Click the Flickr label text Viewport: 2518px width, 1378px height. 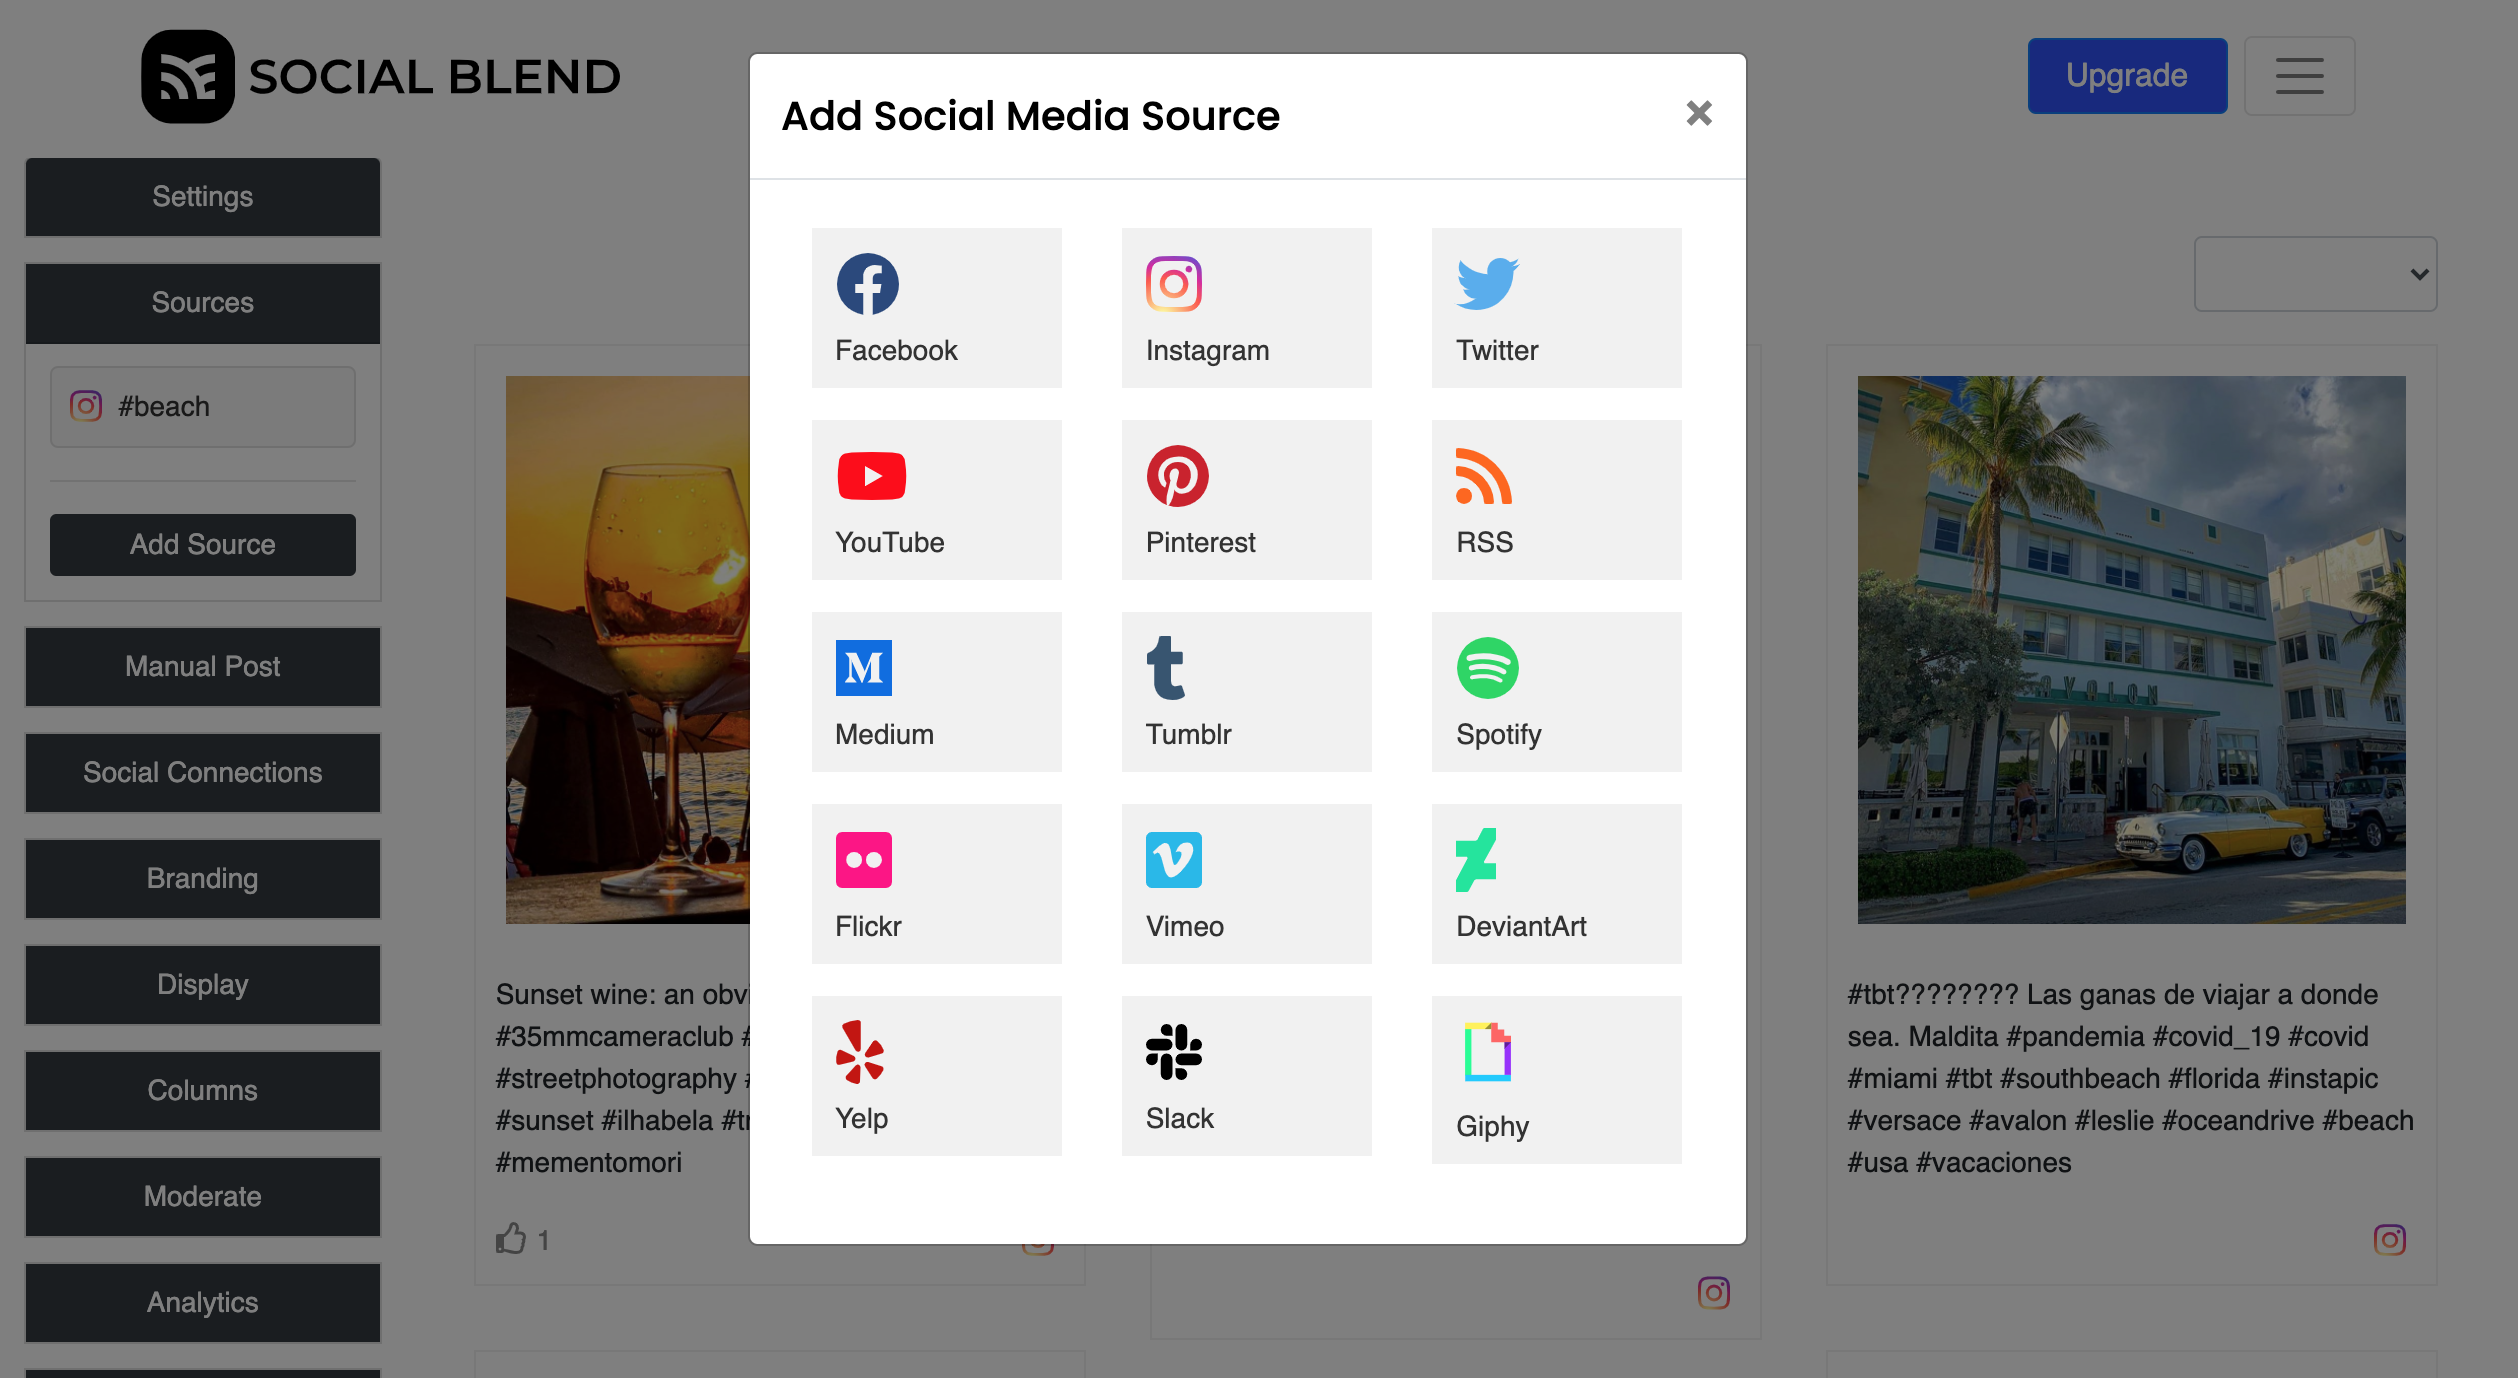[868, 926]
